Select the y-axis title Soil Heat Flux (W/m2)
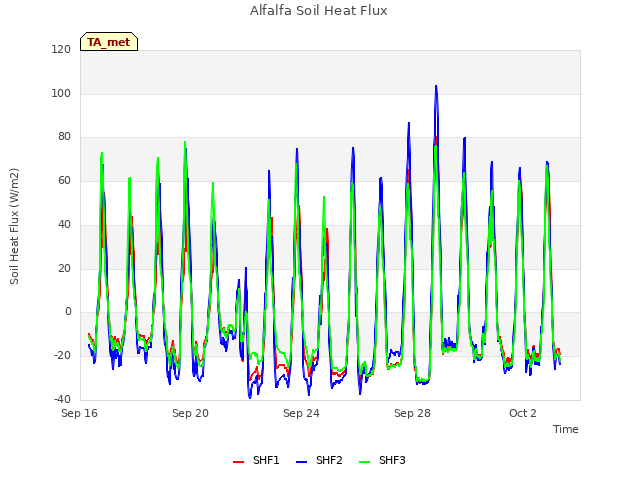640x480 pixels. click(14, 226)
